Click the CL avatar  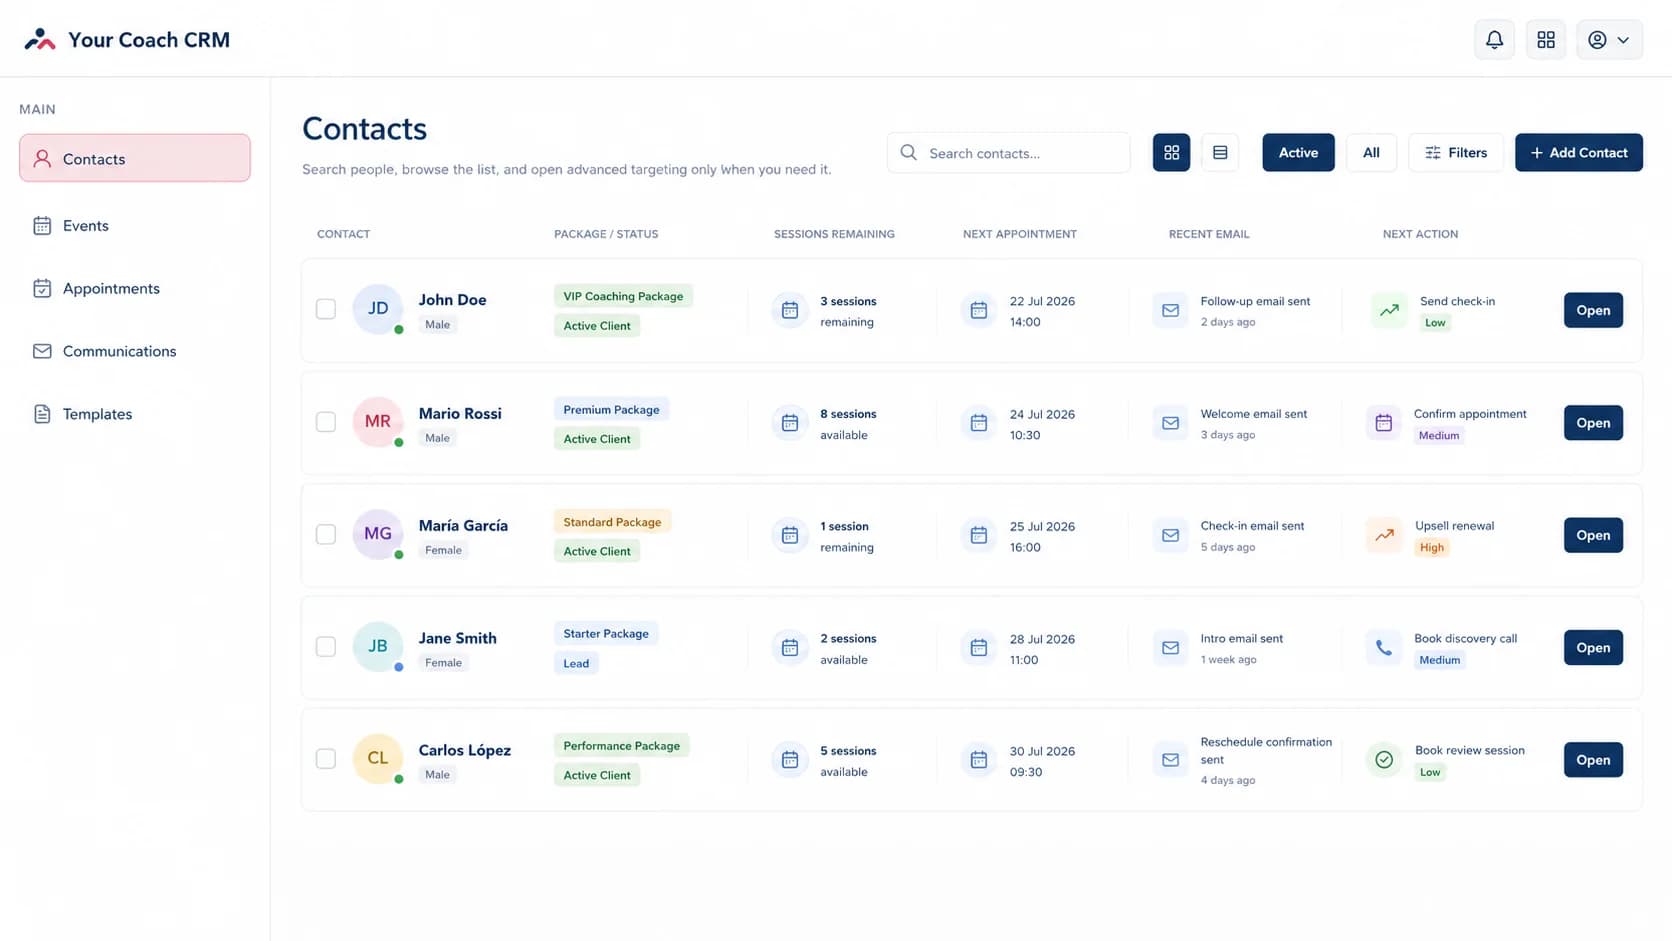pyautogui.click(x=378, y=759)
